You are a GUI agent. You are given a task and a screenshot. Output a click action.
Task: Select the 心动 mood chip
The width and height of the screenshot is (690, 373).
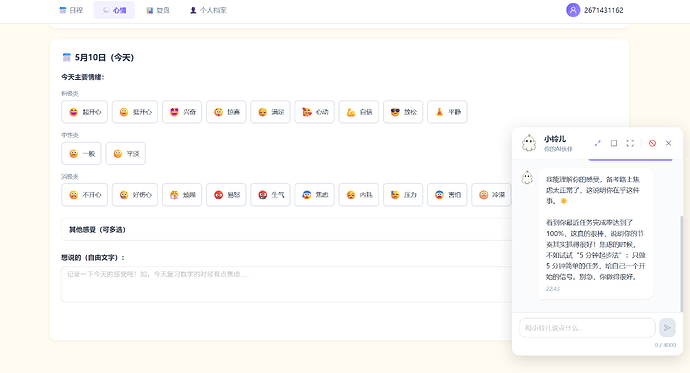[x=315, y=112]
